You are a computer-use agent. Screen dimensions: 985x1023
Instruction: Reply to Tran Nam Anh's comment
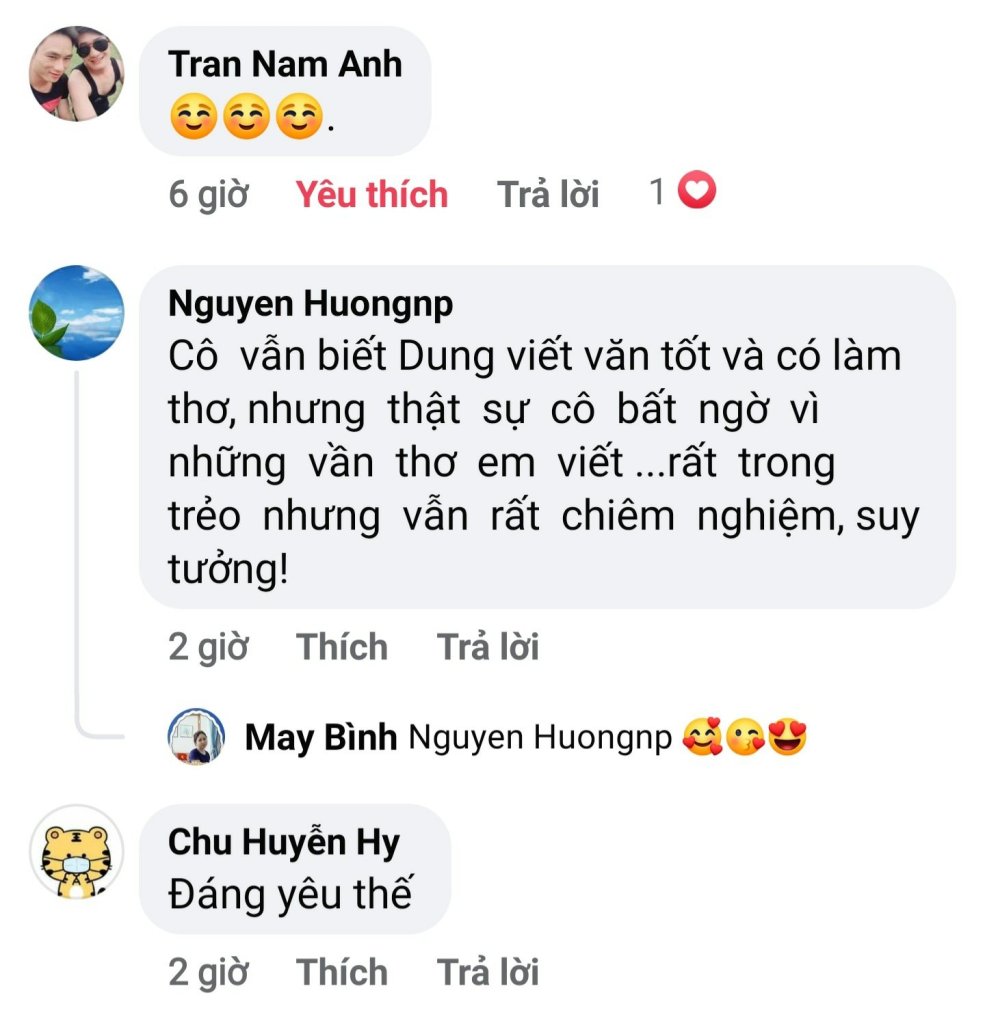tap(548, 194)
